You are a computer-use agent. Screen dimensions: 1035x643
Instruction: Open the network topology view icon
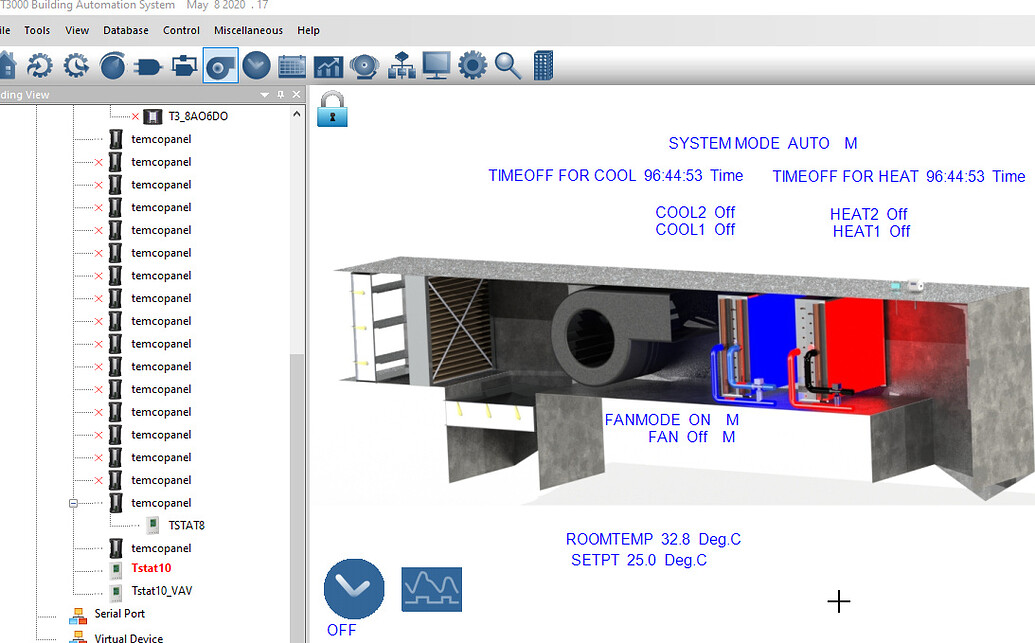400,65
